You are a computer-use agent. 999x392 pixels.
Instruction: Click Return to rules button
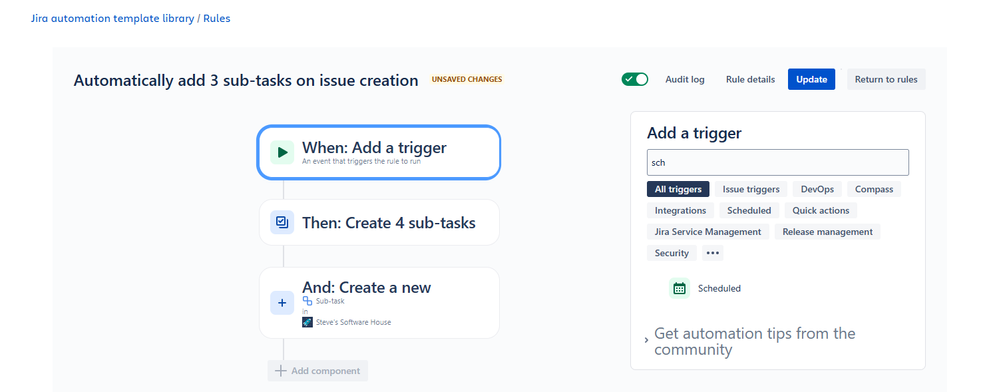click(x=886, y=80)
